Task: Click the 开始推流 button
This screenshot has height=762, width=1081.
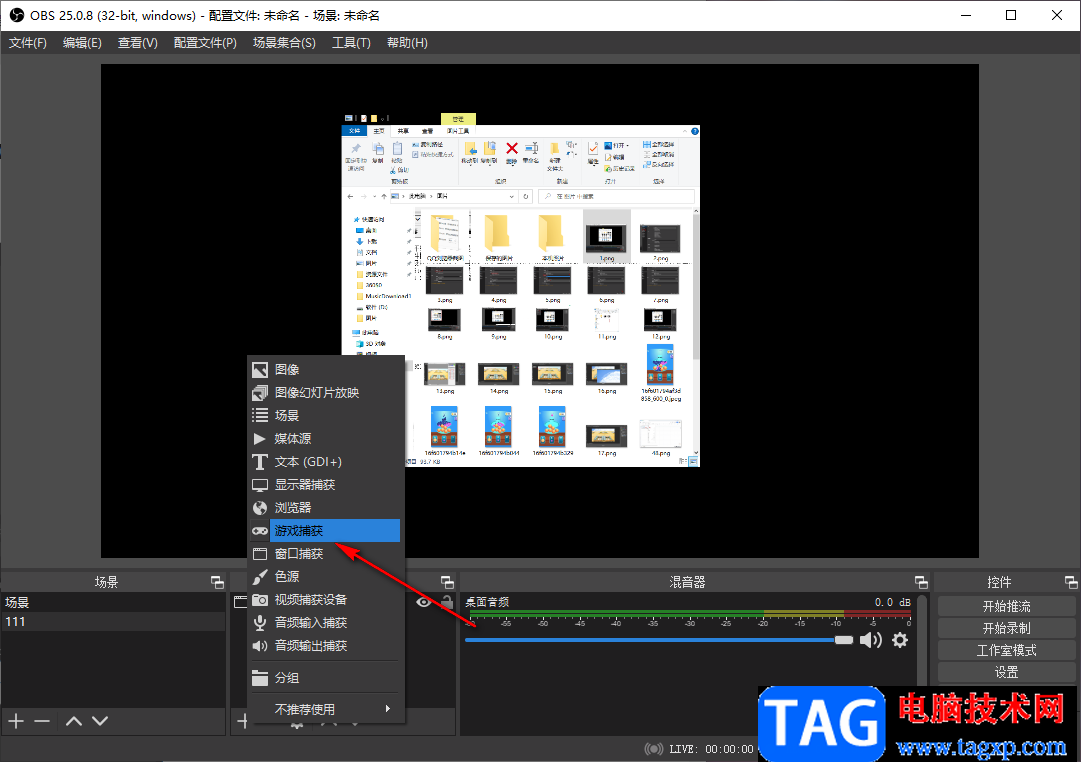Action: (x=1006, y=606)
